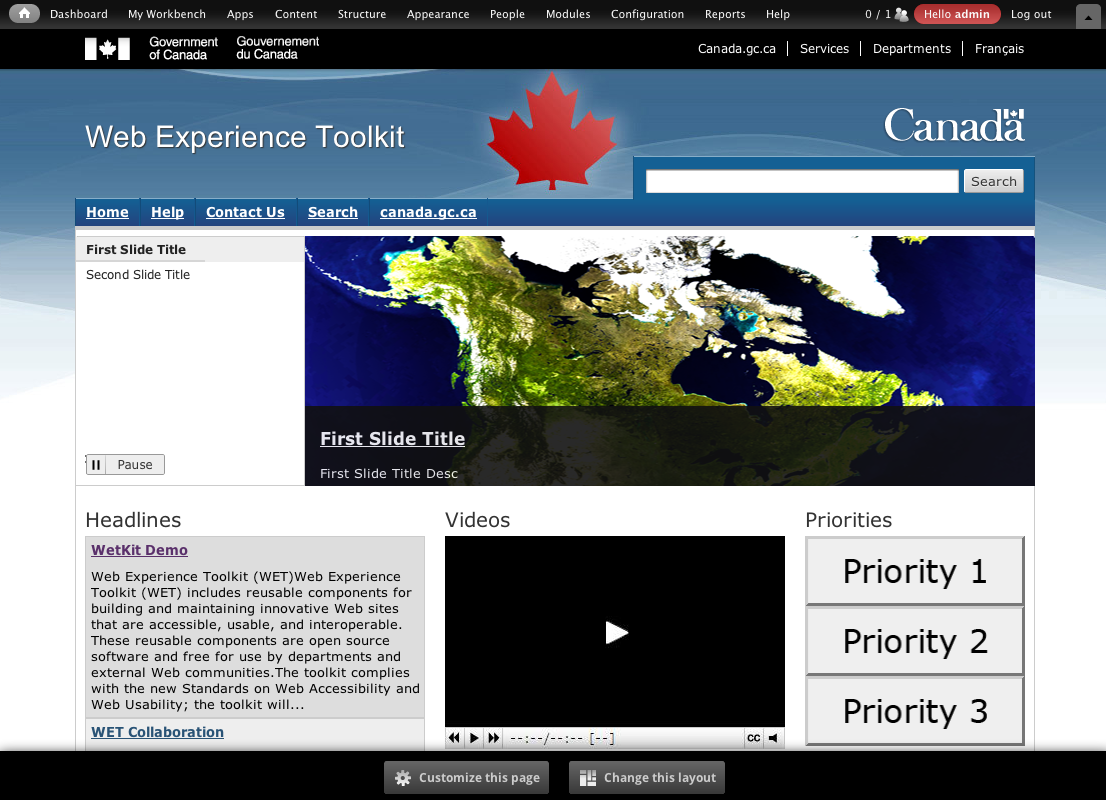This screenshot has height=800, width=1106.
Task: Open First Slide Title link on slide
Action: tap(392, 439)
